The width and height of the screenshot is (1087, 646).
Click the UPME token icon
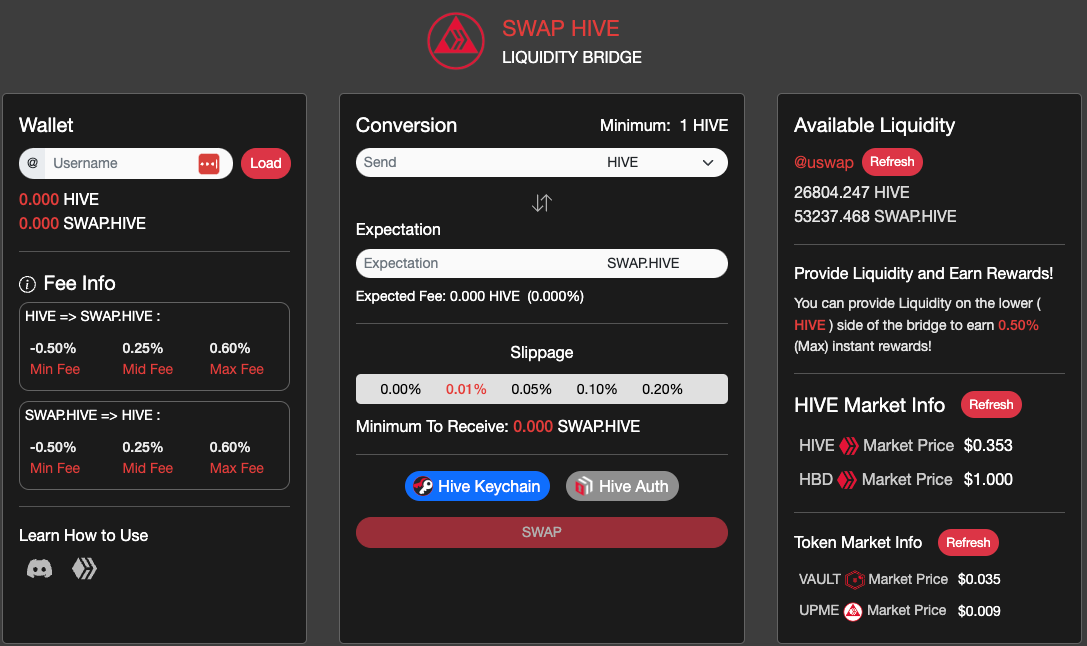(853, 611)
